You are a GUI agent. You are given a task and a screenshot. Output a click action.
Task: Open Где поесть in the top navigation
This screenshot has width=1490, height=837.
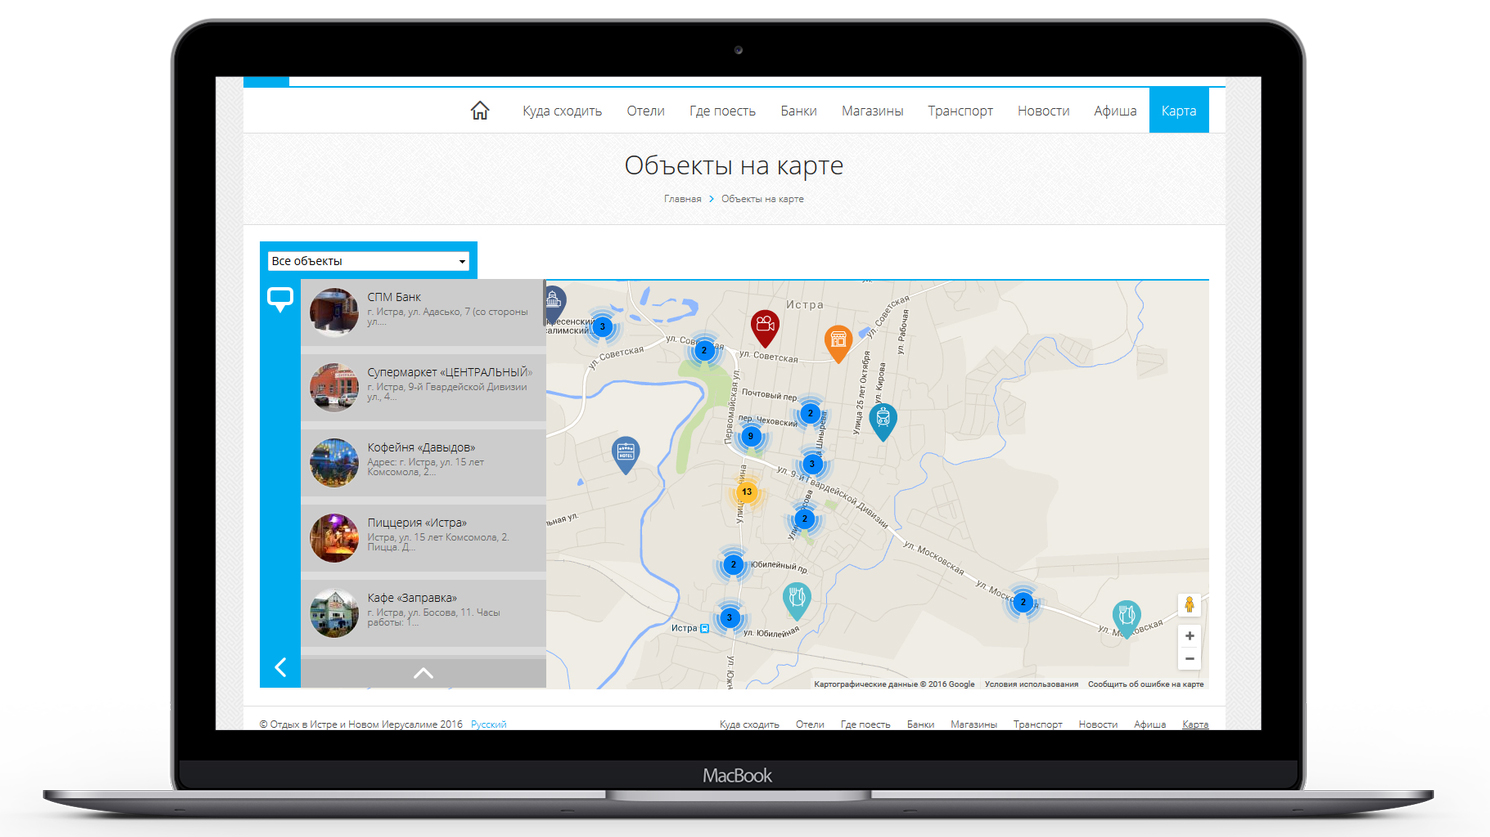(722, 111)
